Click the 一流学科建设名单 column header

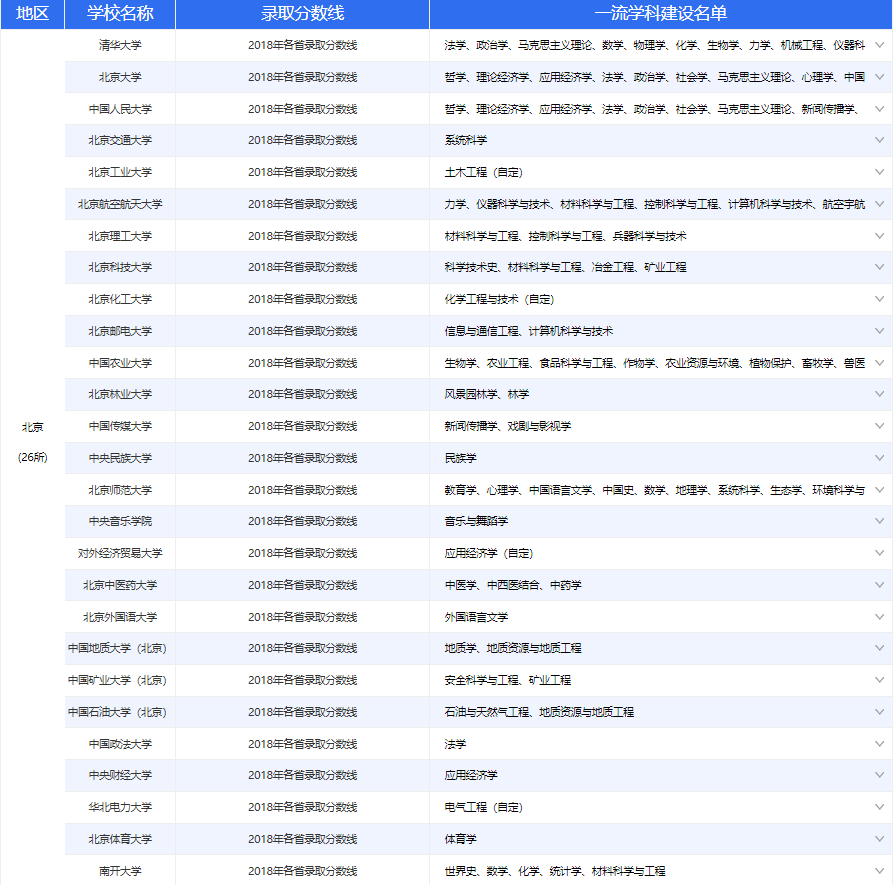tap(661, 14)
